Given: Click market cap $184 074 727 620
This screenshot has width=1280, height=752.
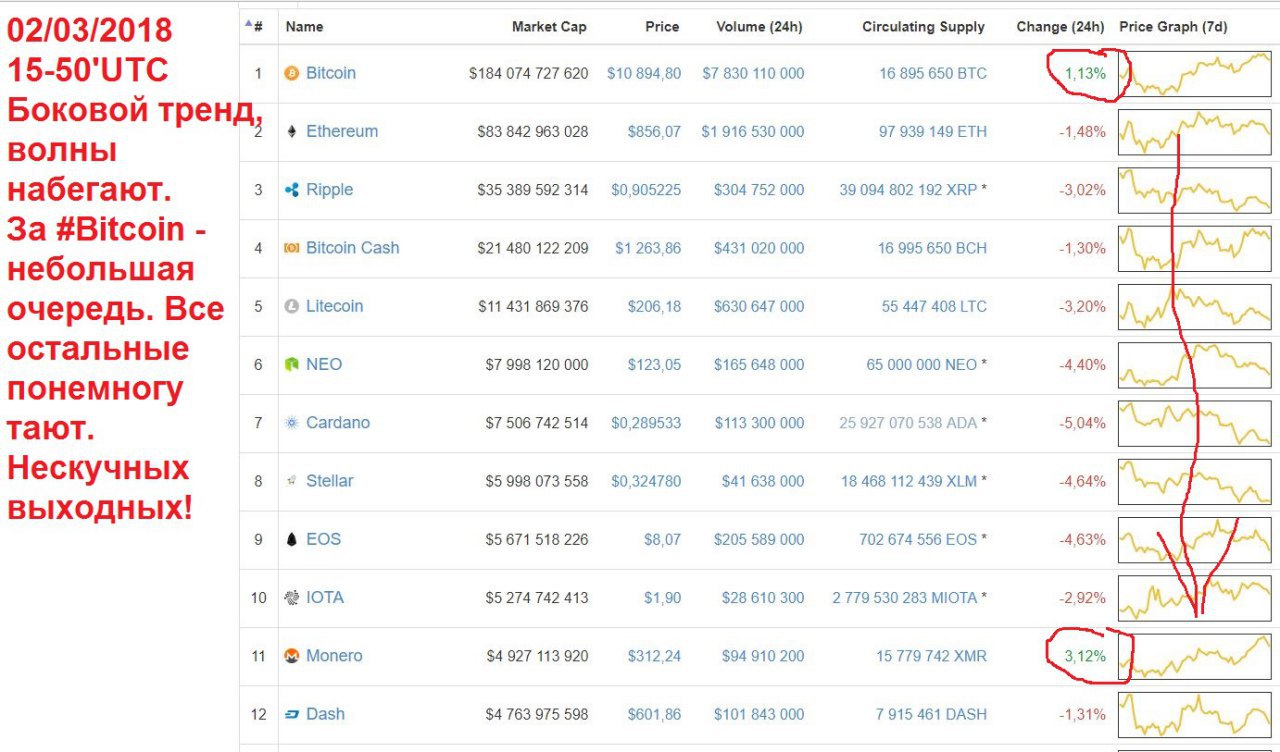Looking at the screenshot, I should 529,74.
